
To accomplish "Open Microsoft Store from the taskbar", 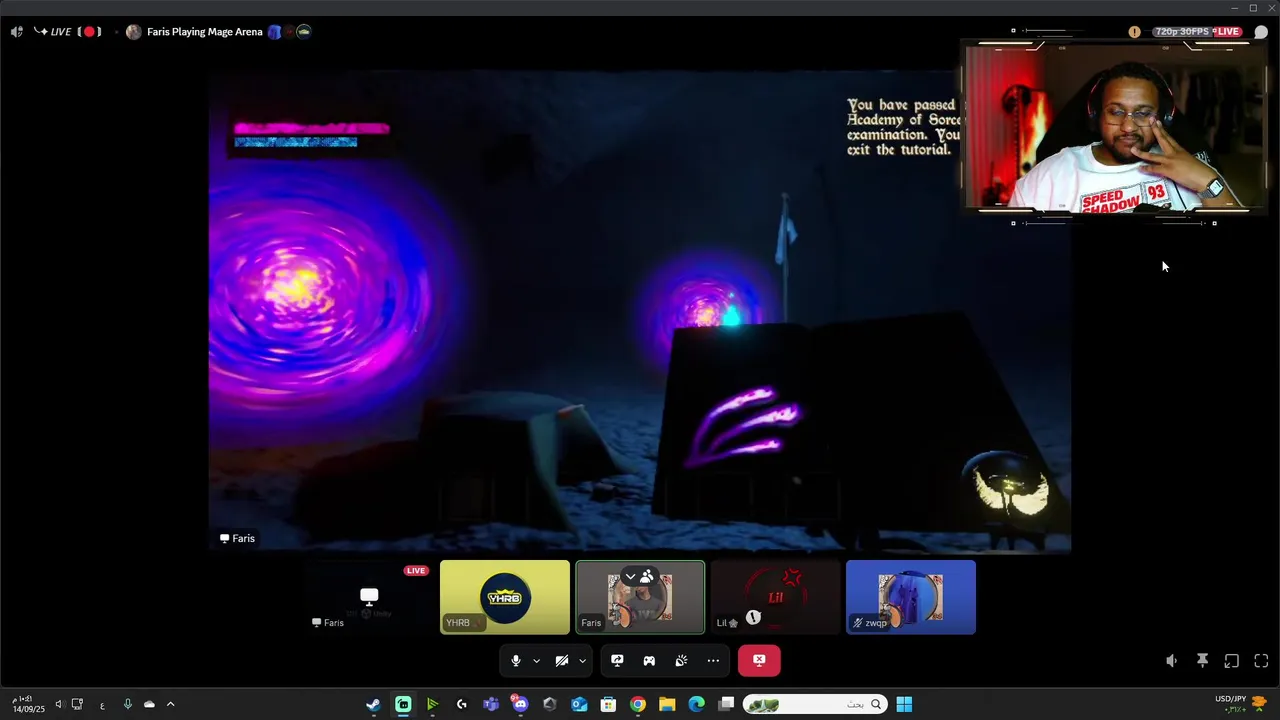I will pyautogui.click(x=608, y=704).
